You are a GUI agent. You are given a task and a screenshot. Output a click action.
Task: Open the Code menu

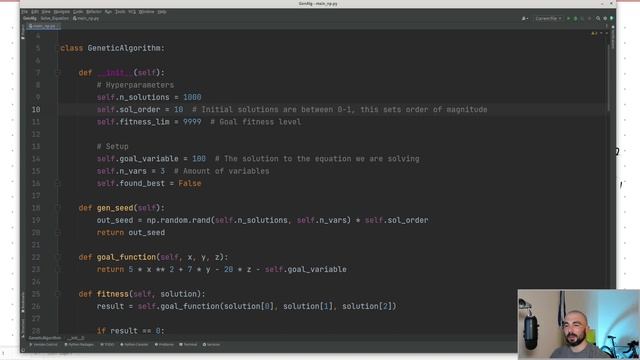click(78, 12)
